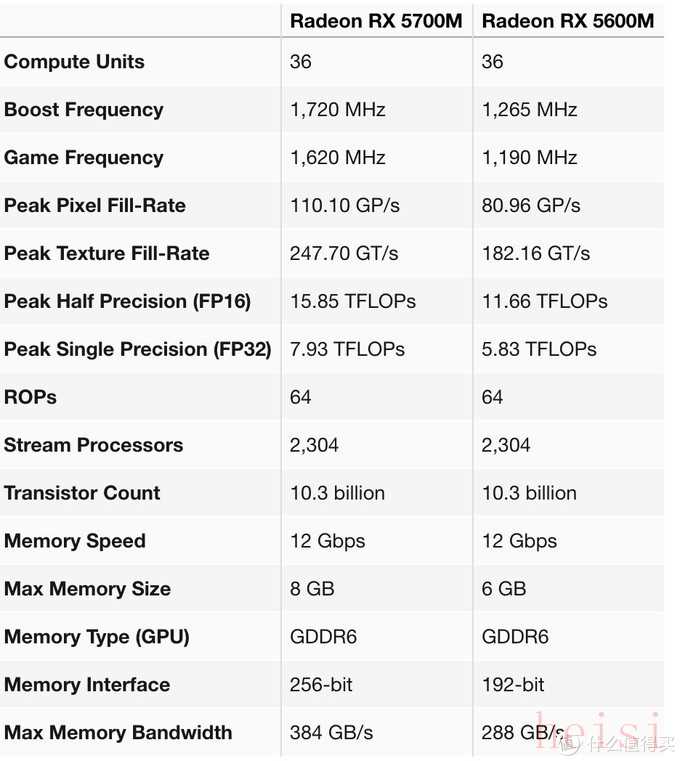The width and height of the screenshot is (680, 761).
Task: Click the 1,265 MHz boost frequency cell
Action: 529,110
